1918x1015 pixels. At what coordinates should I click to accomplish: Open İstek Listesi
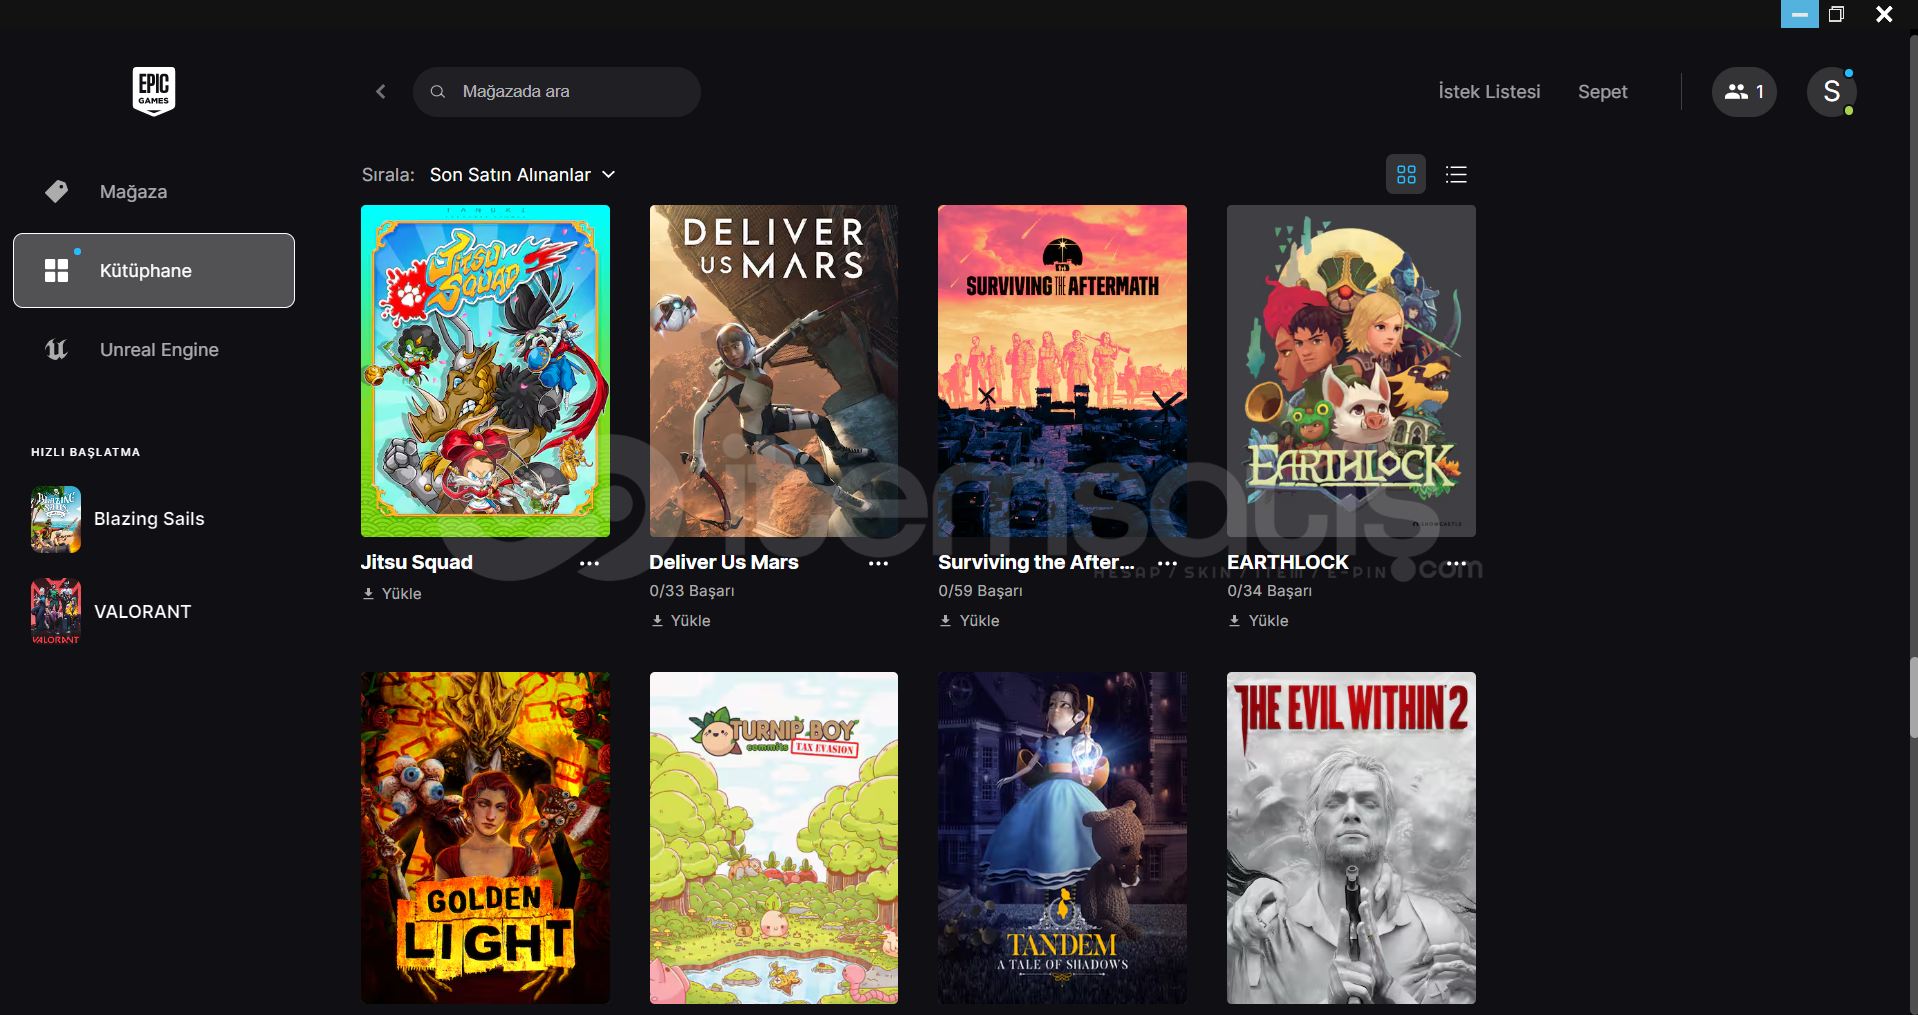[1489, 91]
